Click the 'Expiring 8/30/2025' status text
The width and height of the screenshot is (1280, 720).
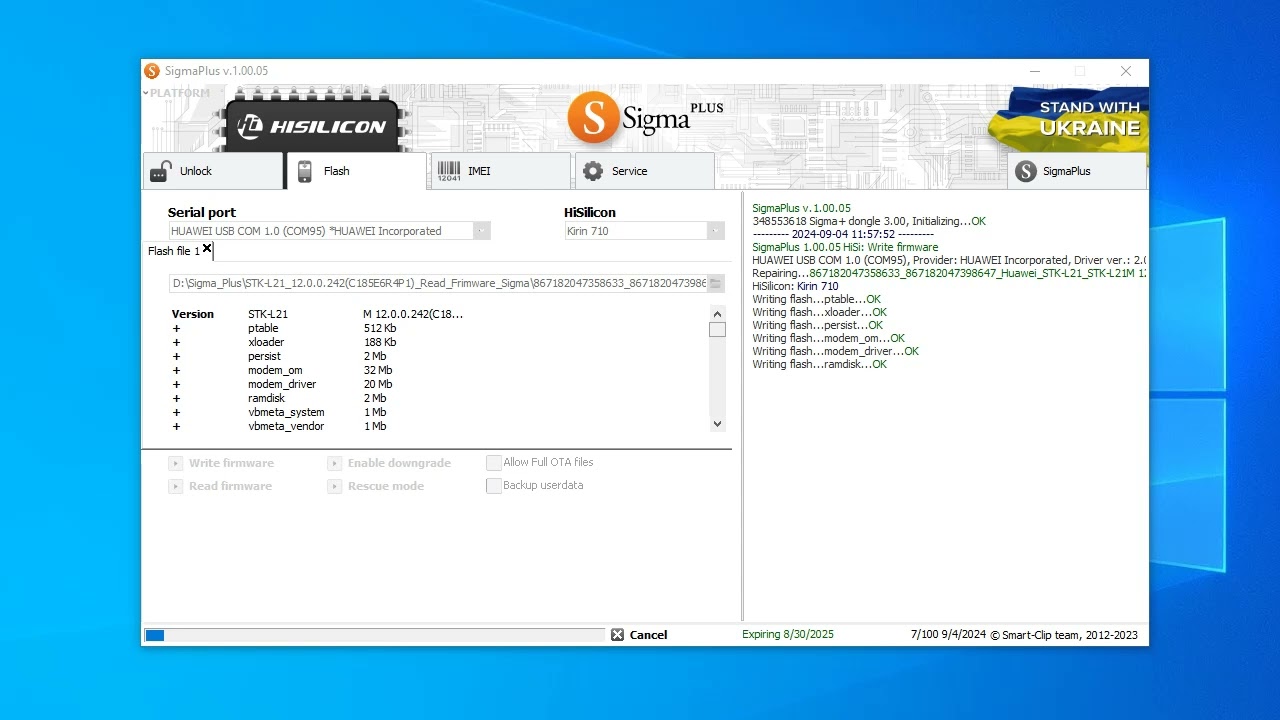click(x=788, y=635)
